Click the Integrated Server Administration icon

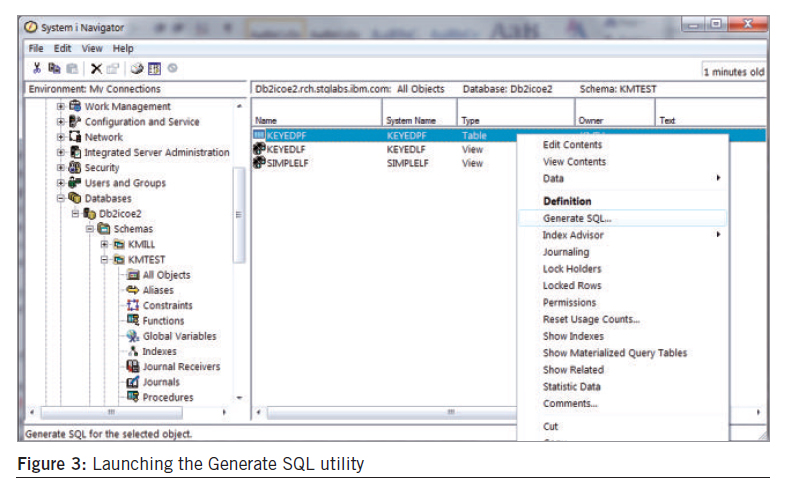[x=75, y=152]
